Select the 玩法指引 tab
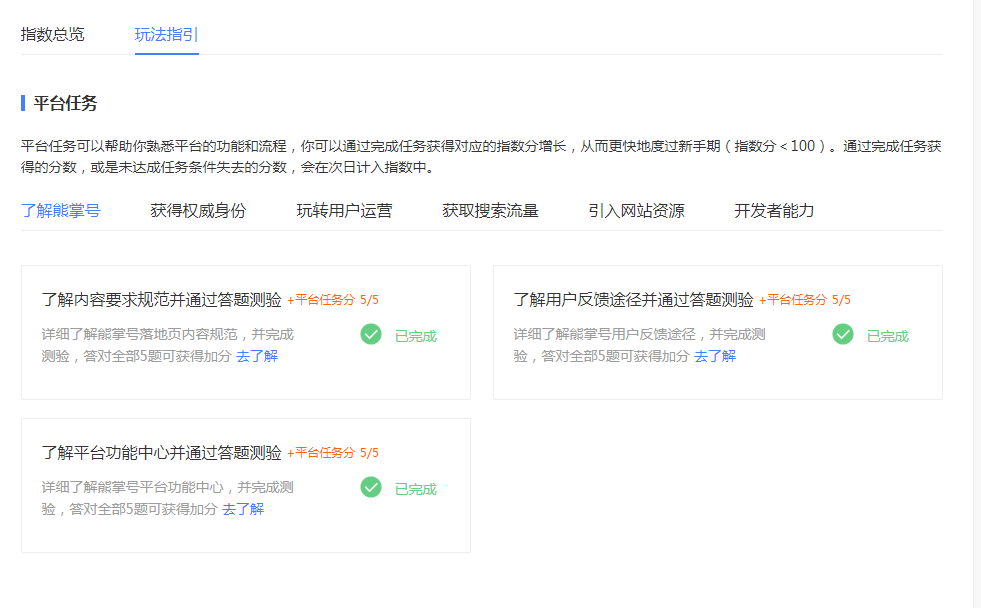Viewport: 981px width, 608px height. point(167,34)
